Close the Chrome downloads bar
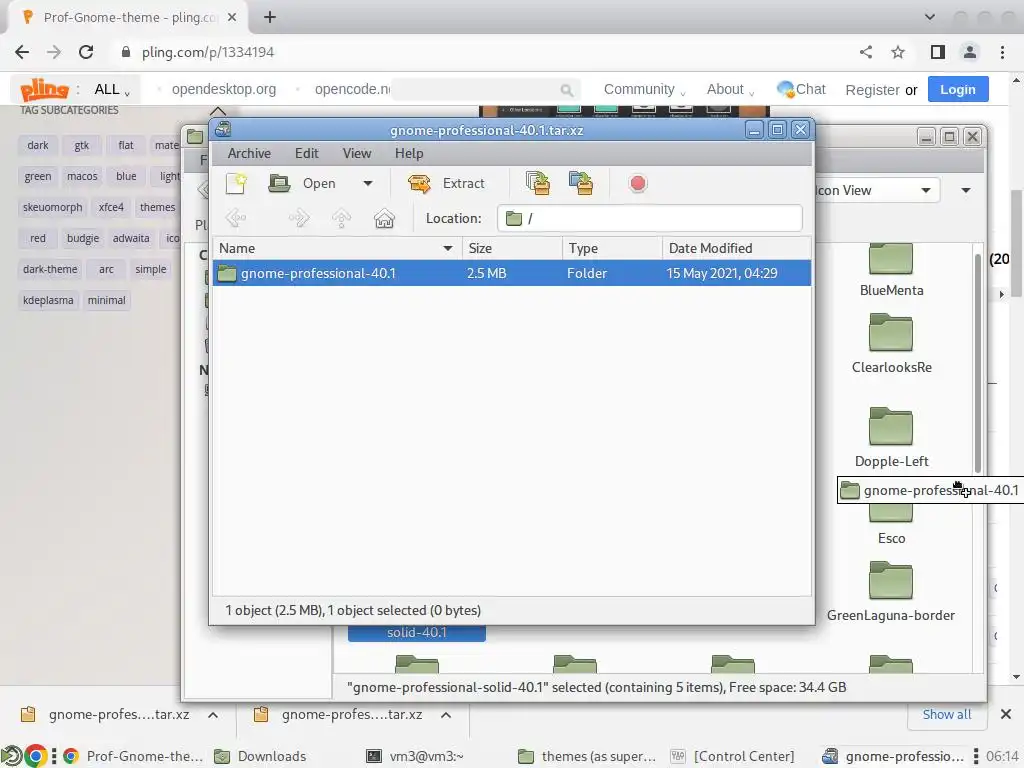 (1006, 714)
